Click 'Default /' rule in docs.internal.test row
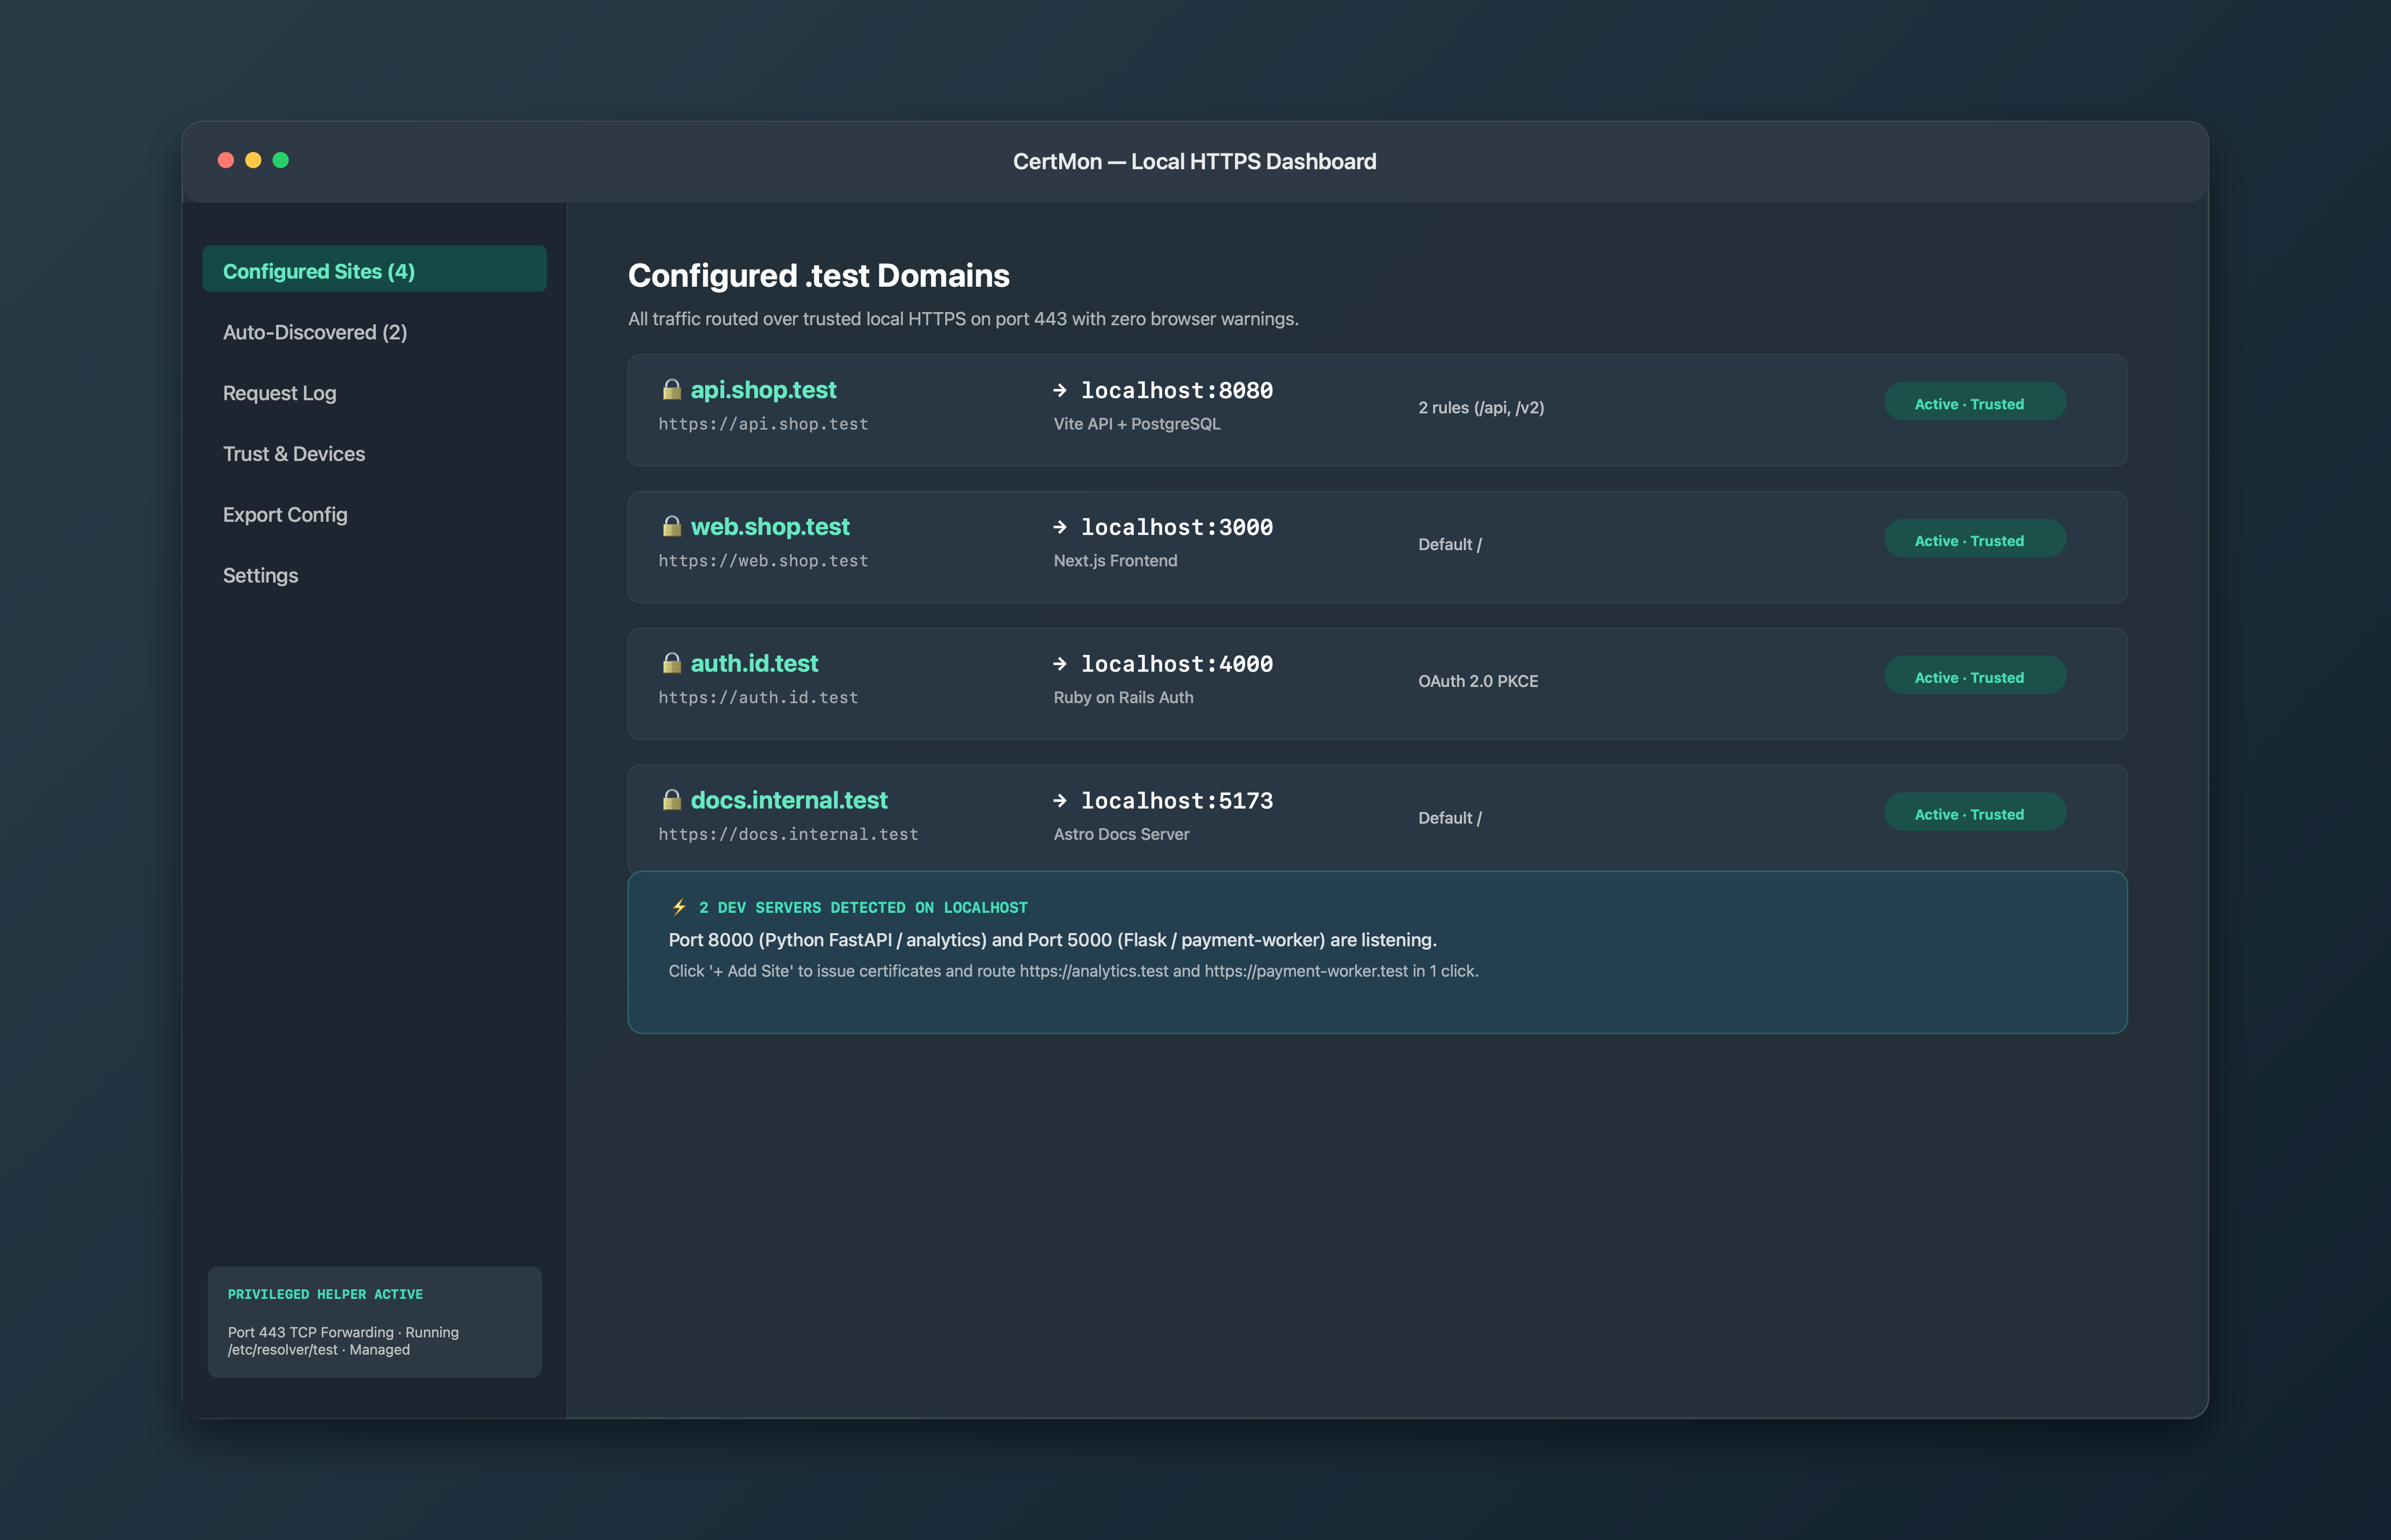 coord(1450,819)
